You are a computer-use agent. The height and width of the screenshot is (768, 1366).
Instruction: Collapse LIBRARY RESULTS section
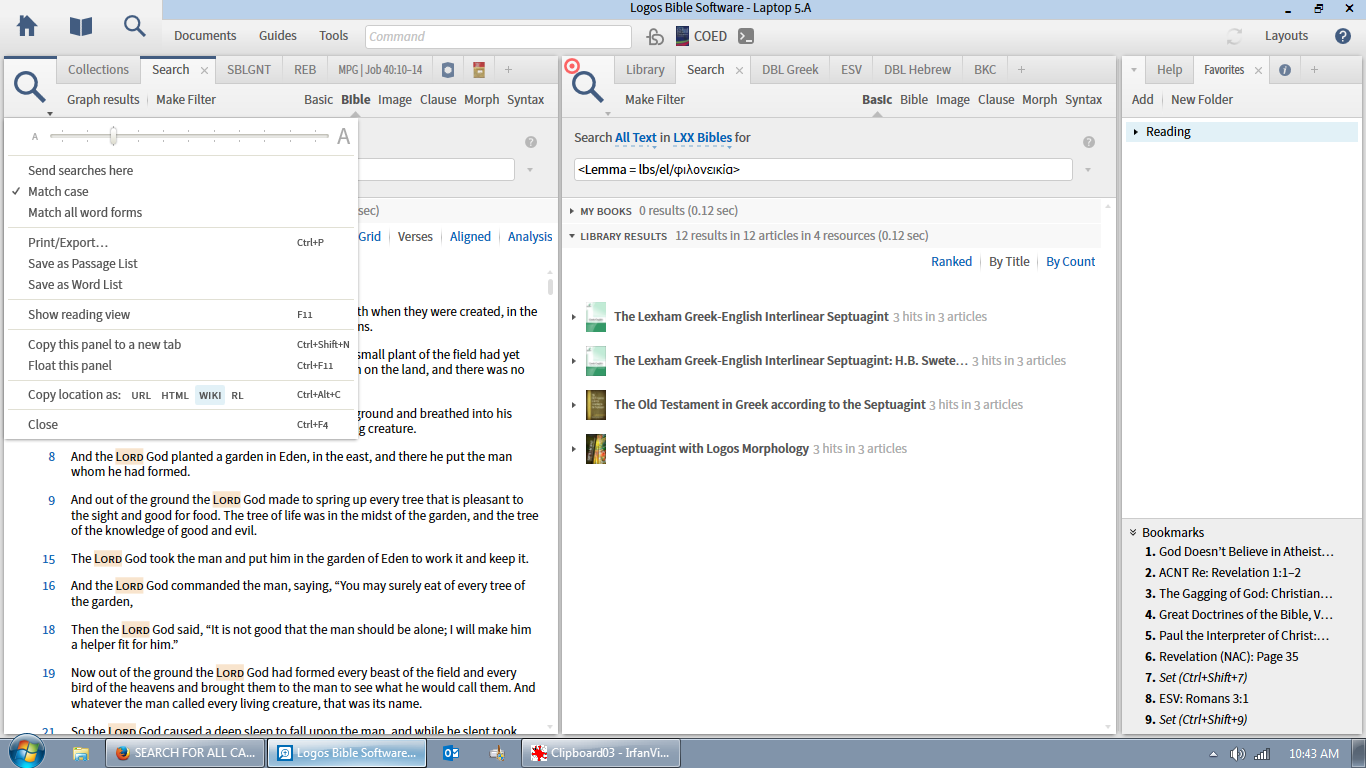click(572, 236)
